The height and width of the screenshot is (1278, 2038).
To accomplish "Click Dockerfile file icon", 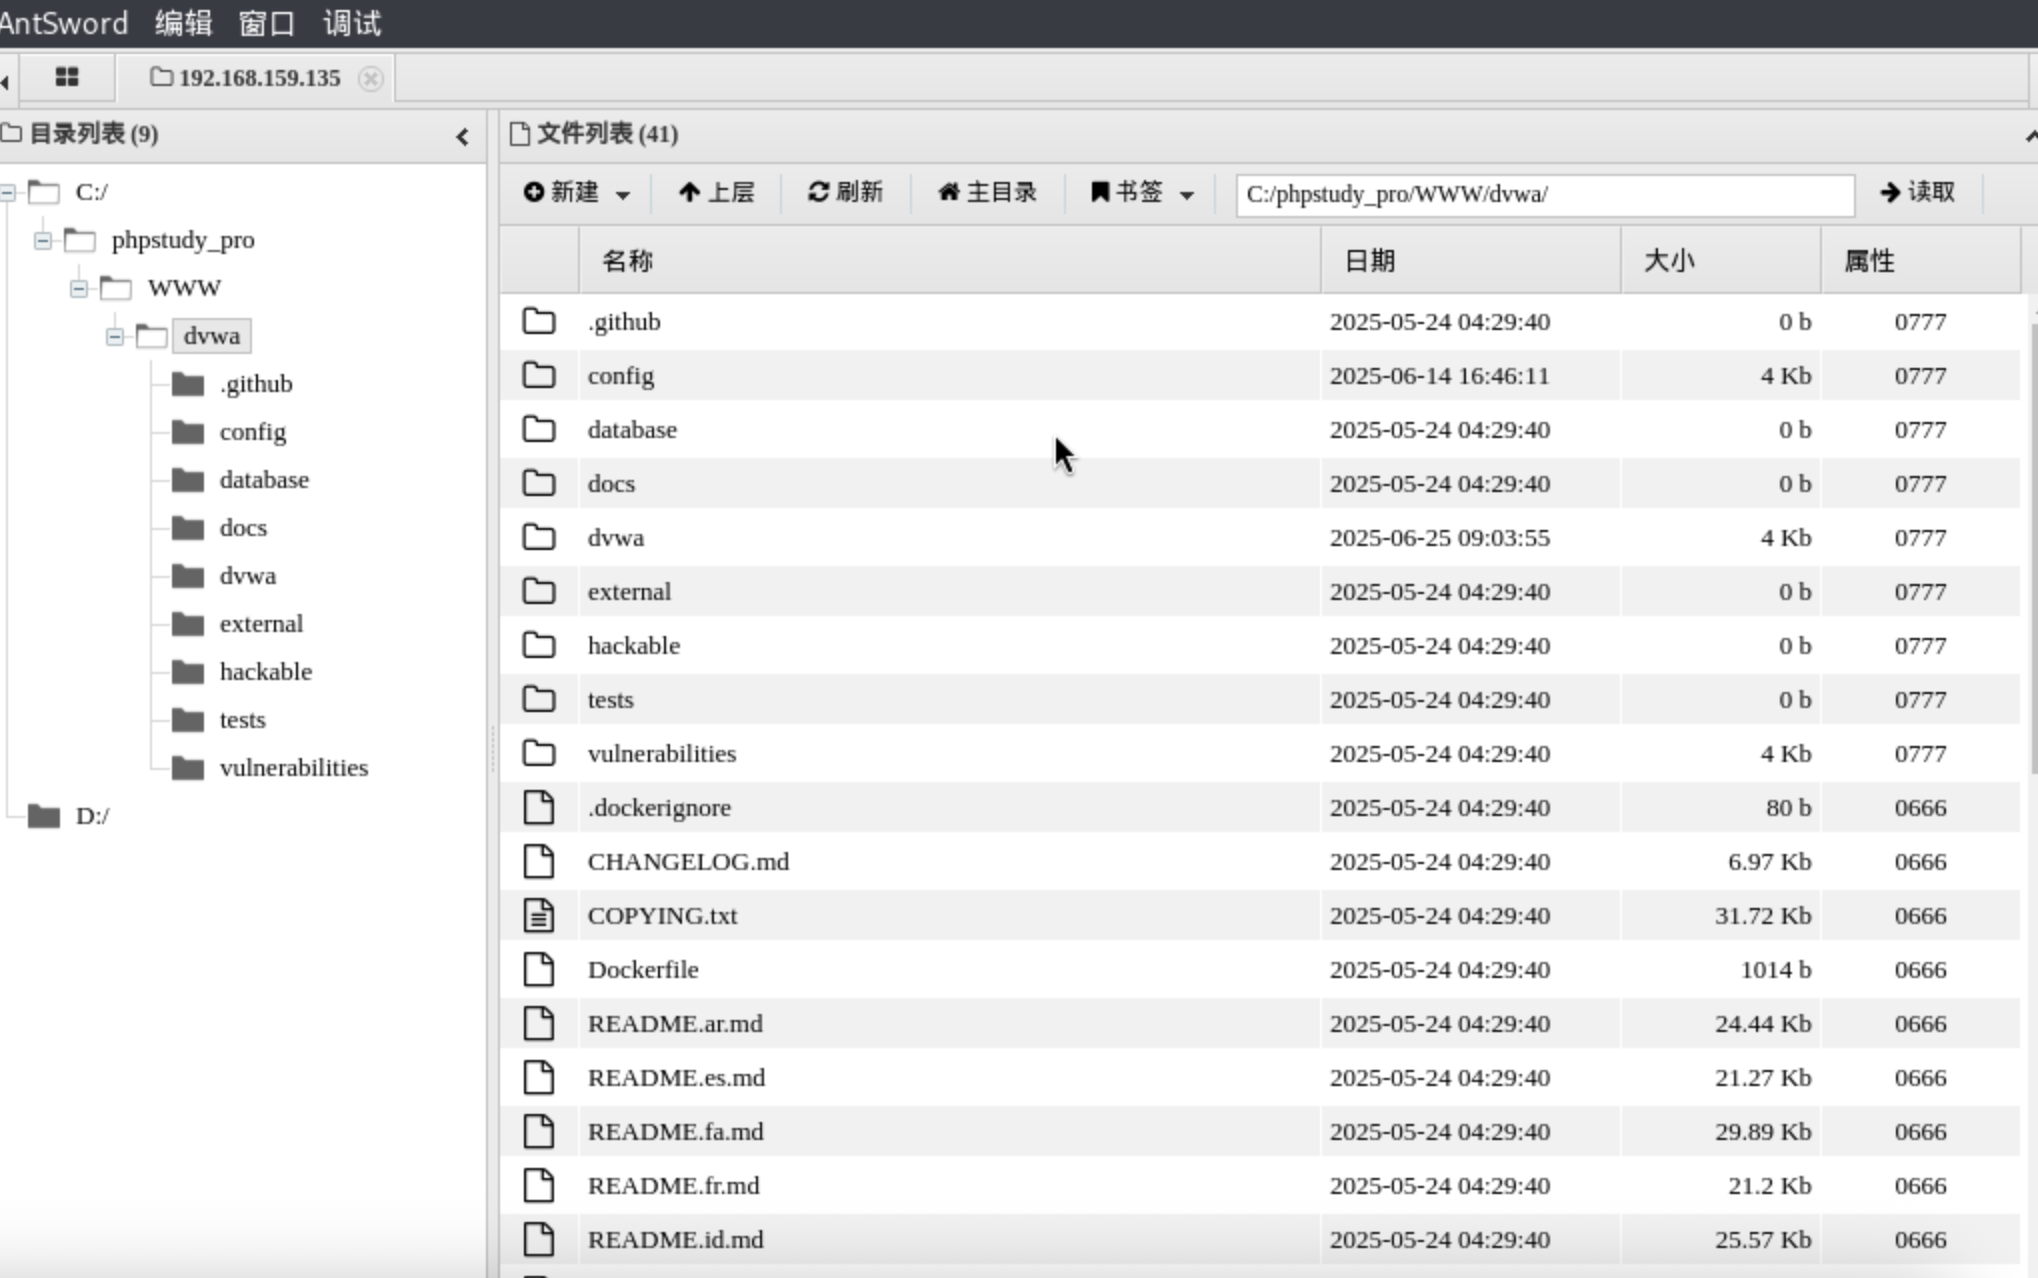I will (539, 969).
